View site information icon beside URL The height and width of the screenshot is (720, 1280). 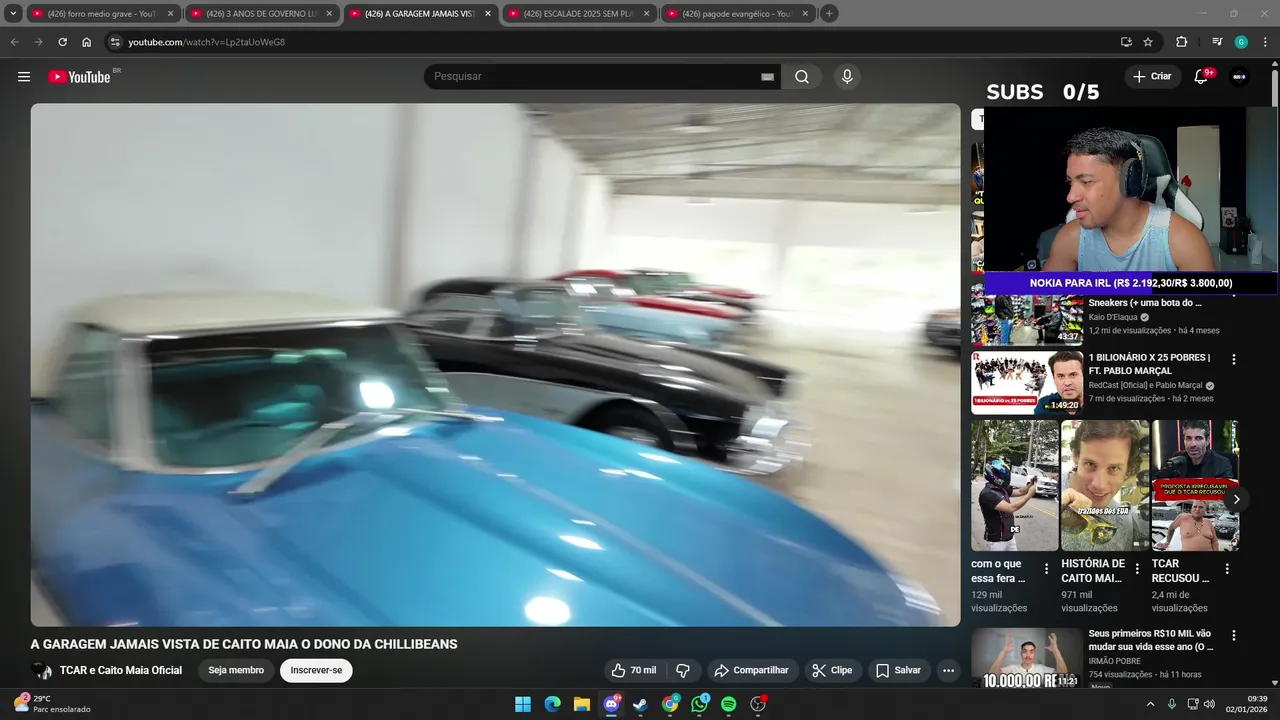pos(115,42)
